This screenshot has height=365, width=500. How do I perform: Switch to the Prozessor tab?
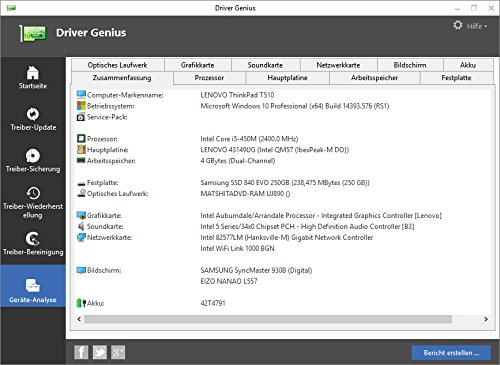[209, 78]
